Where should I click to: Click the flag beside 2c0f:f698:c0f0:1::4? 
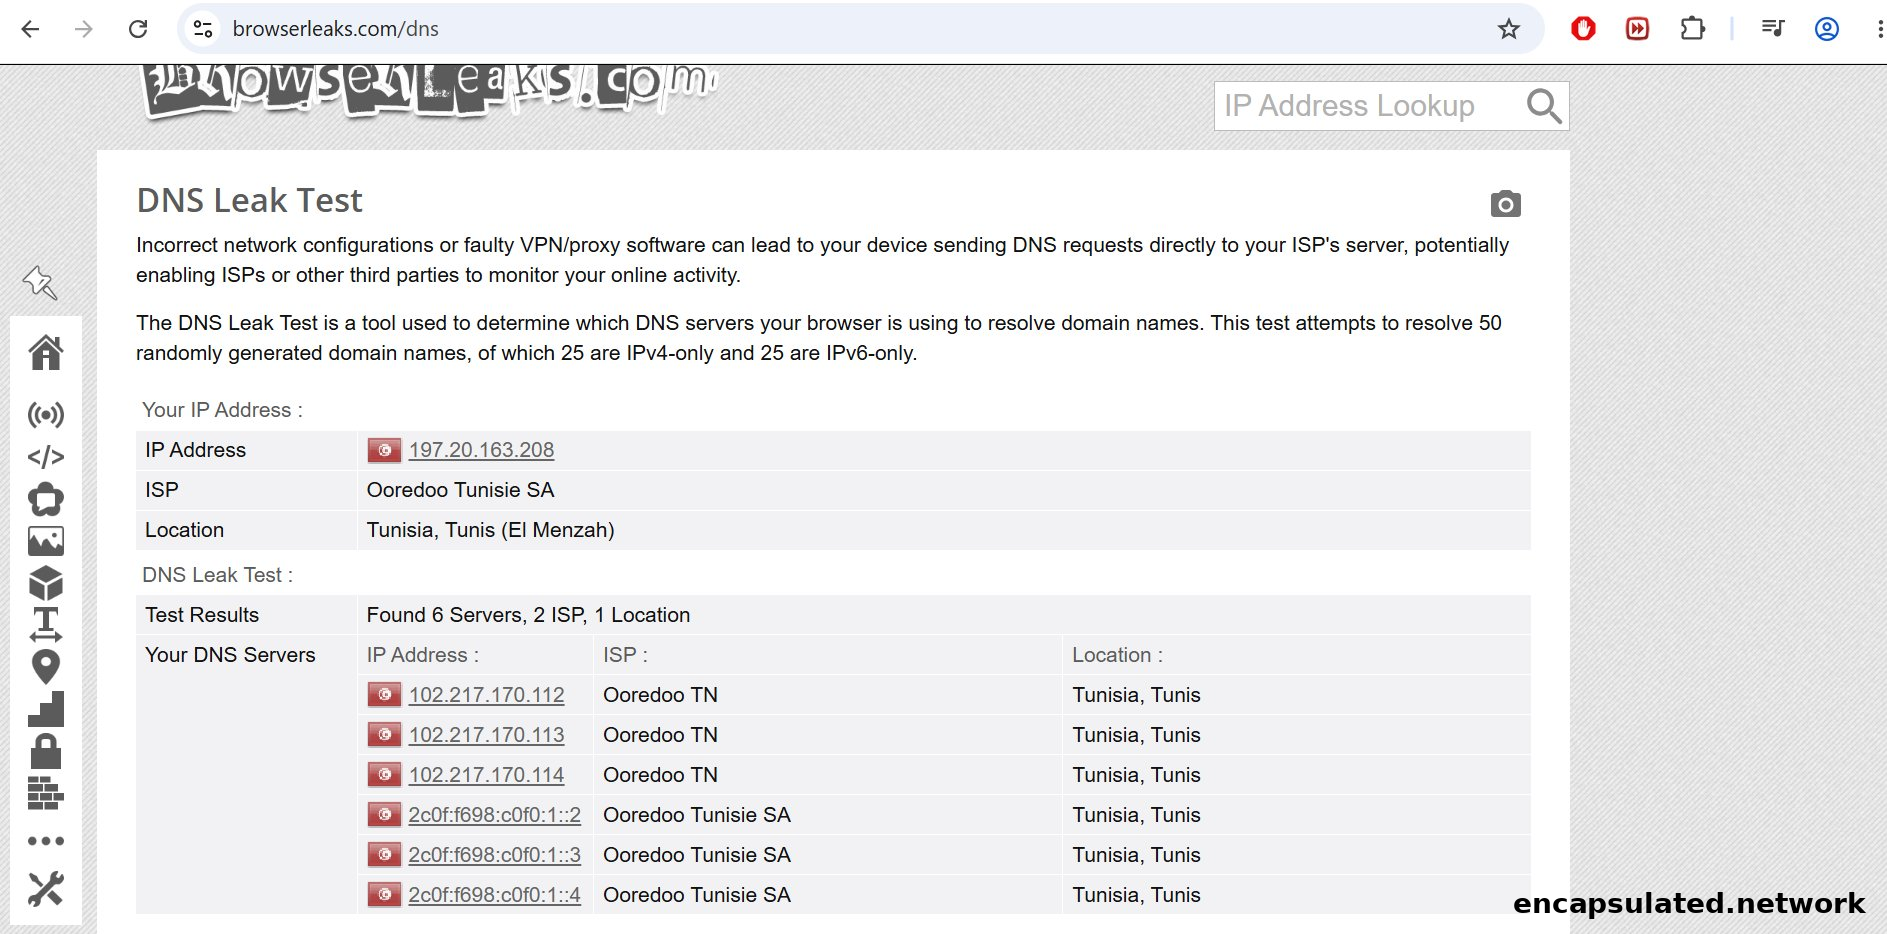[384, 895]
